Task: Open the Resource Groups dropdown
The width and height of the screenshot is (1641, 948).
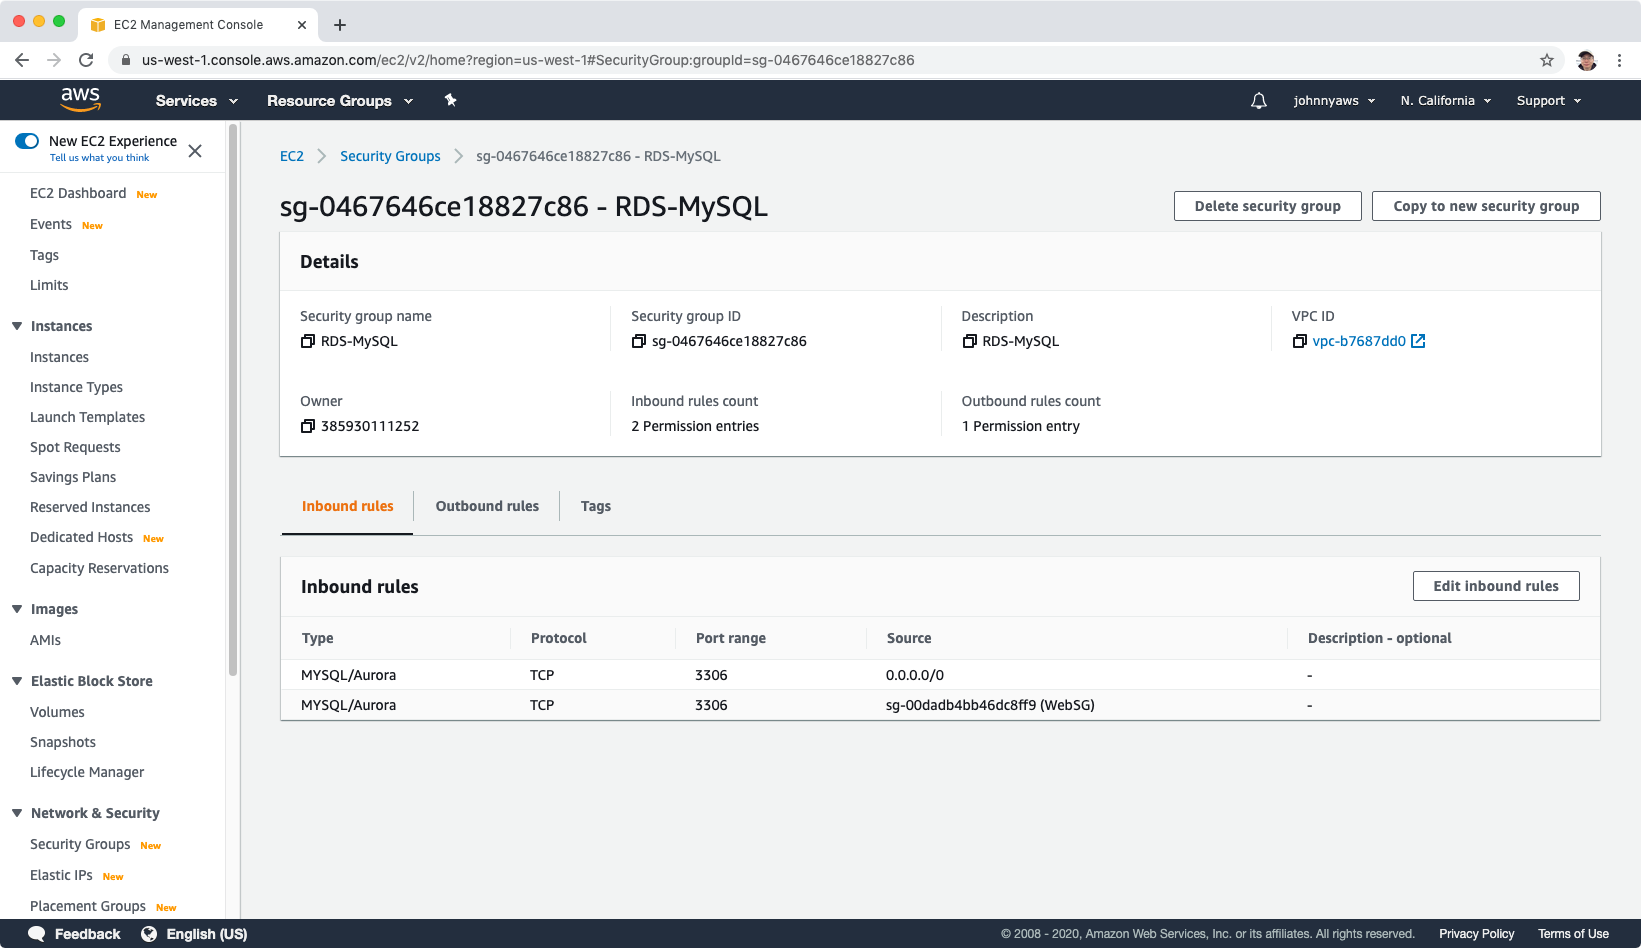Action: click(x=340, y=101)
